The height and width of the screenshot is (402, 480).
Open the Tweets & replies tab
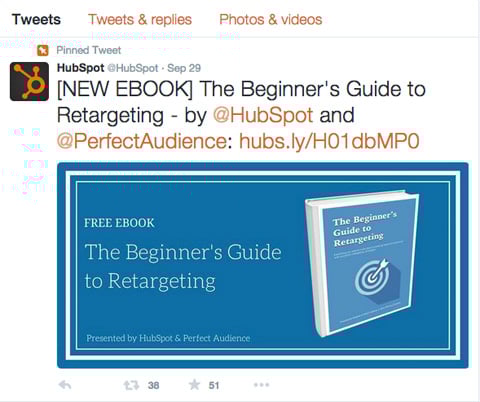coord(140,20)
